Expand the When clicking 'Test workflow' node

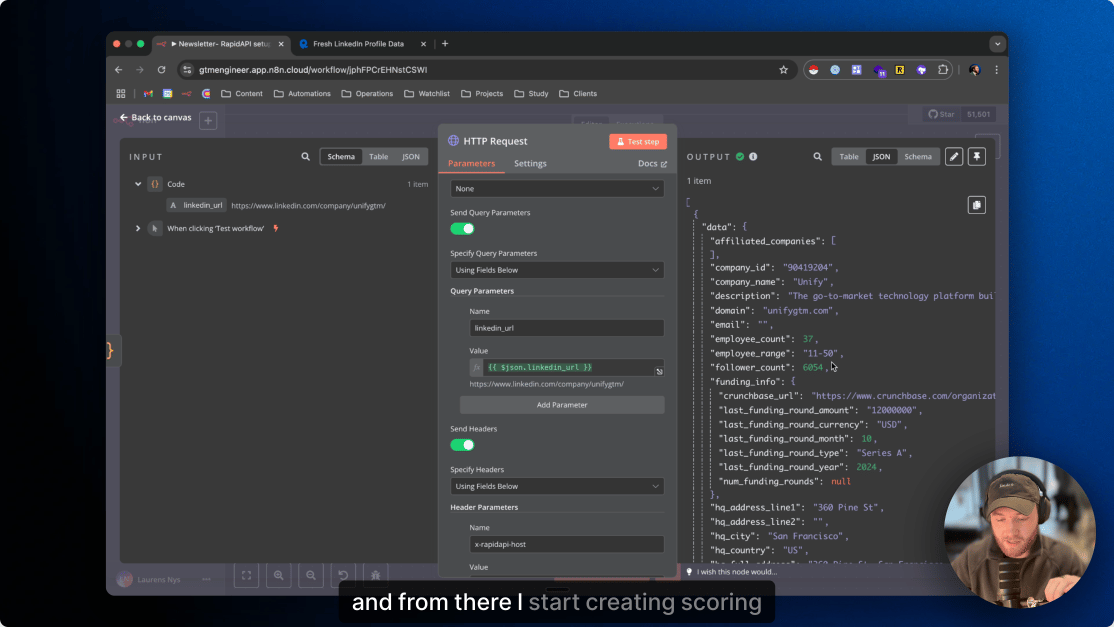(138, 229)
